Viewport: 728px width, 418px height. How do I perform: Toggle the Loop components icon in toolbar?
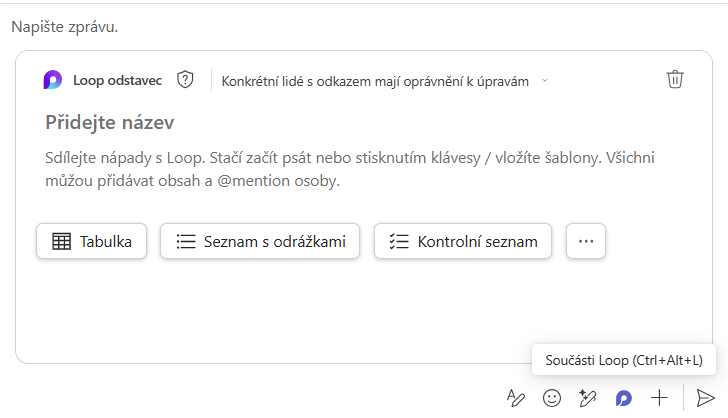tap(623, 397)
